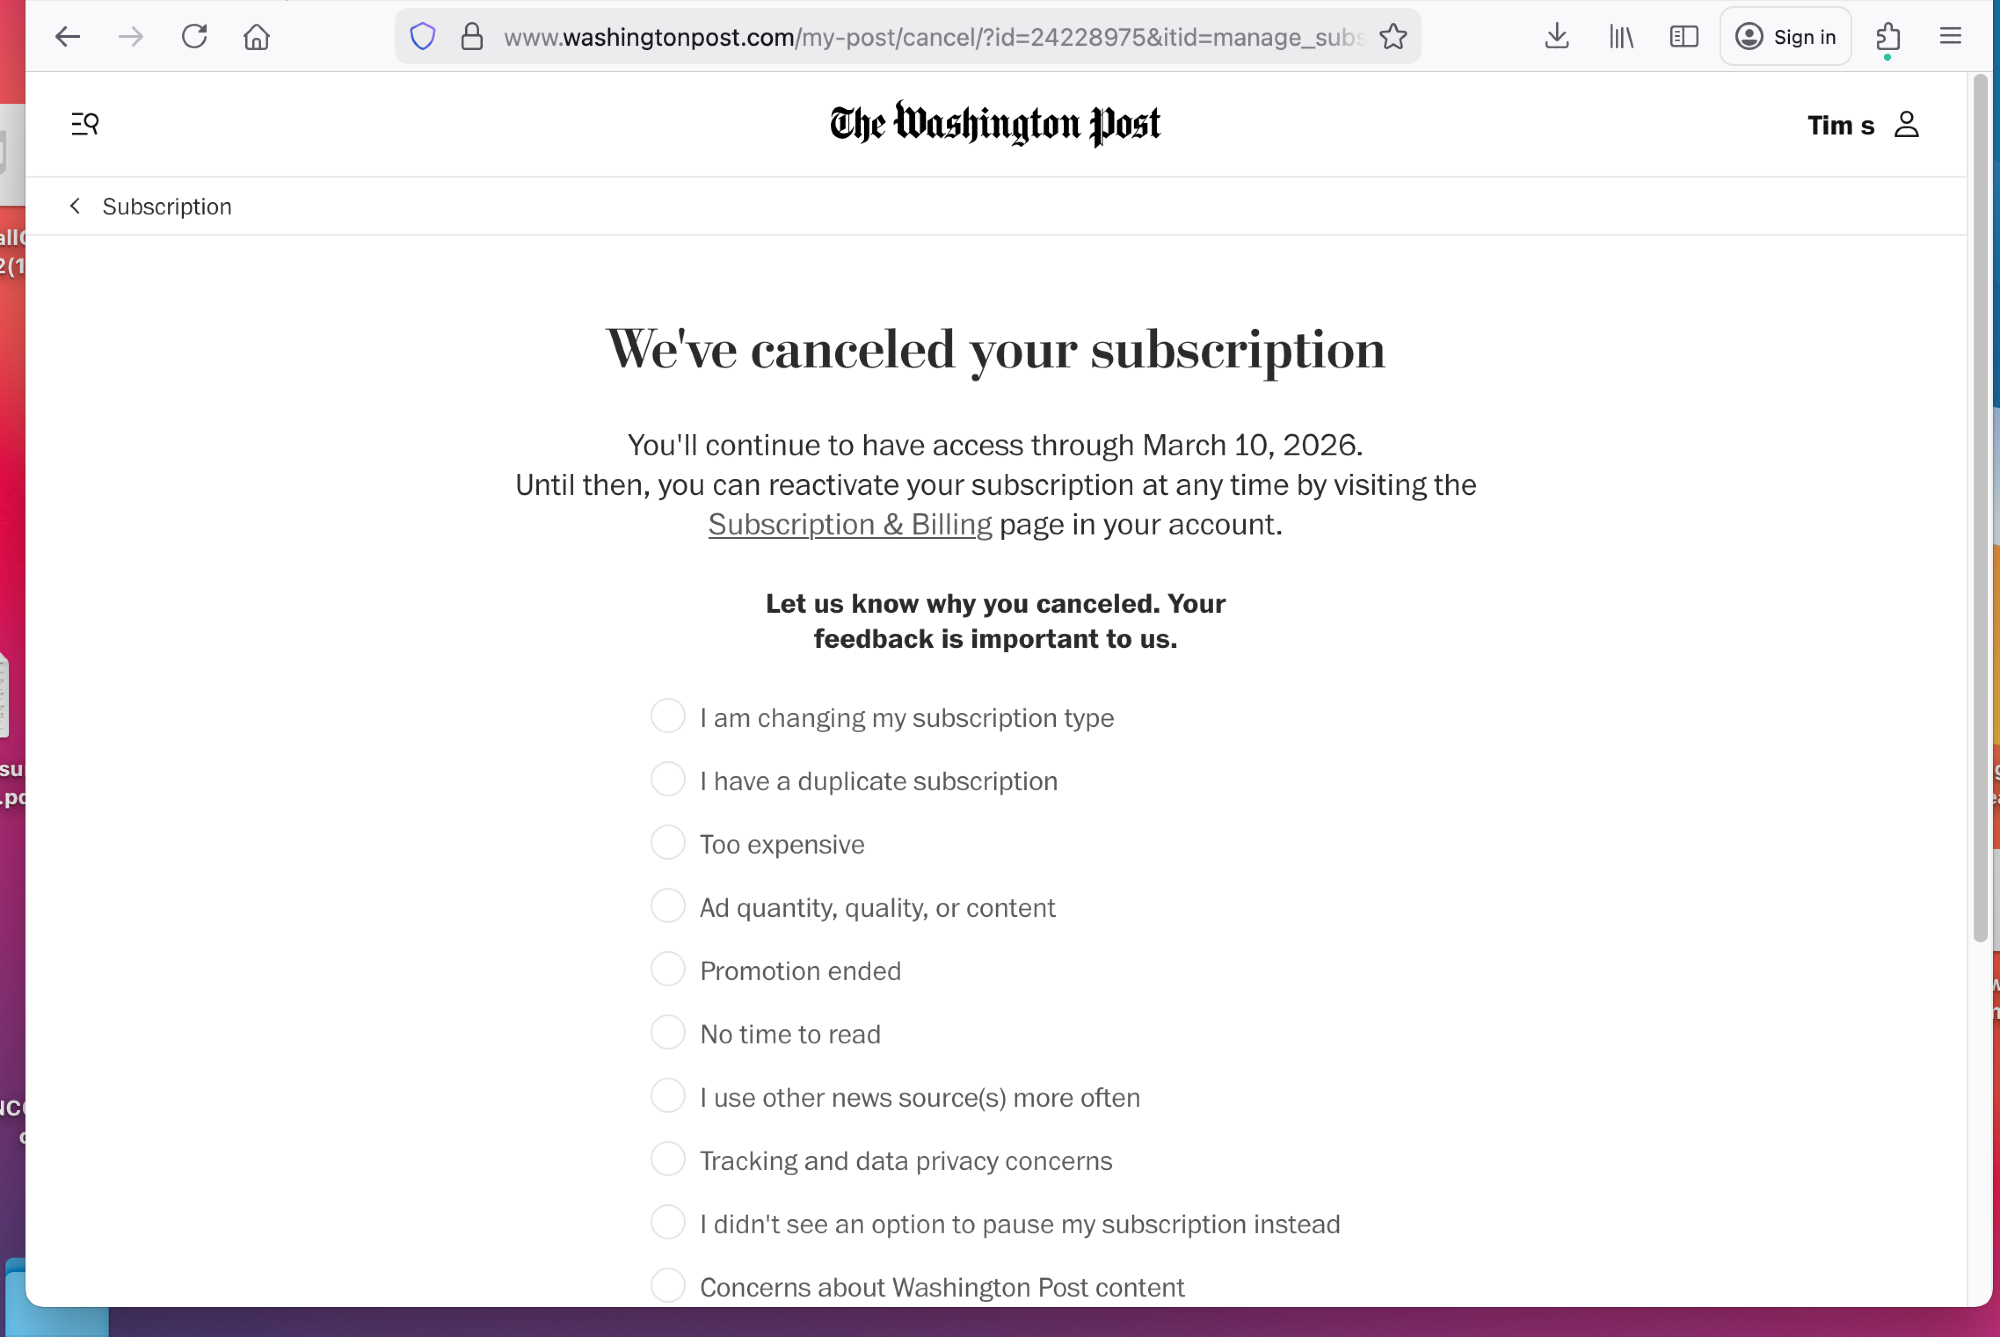2000x1337 pixels.
Task: Open the Subscription & Billing link
Action: [x=849, y=525]
